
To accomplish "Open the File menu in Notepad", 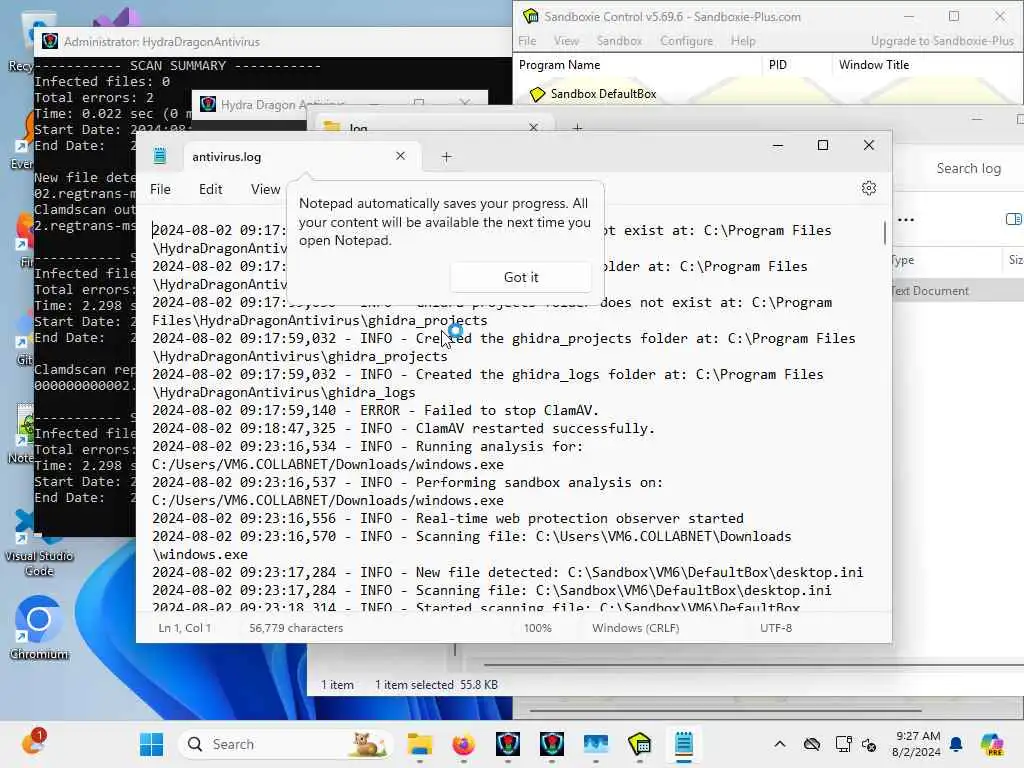I will click(160, 189).
